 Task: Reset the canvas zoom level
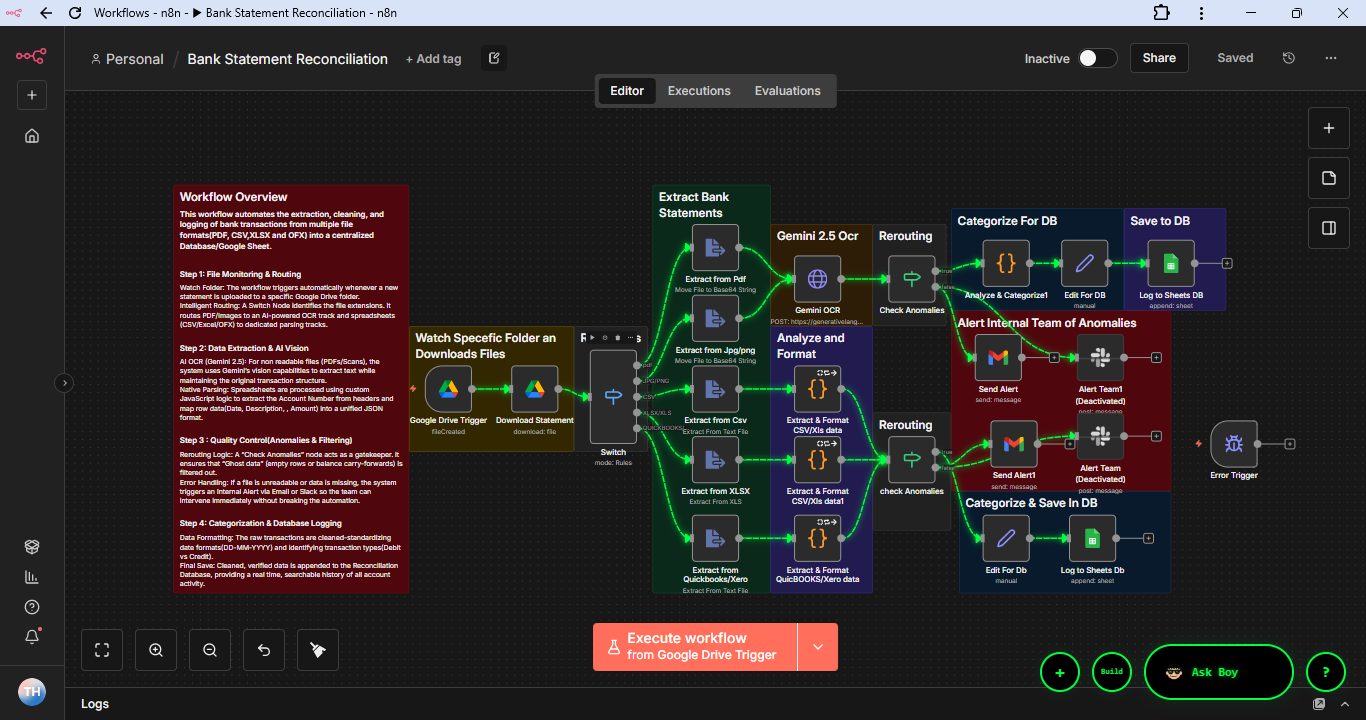click(264, 650)
